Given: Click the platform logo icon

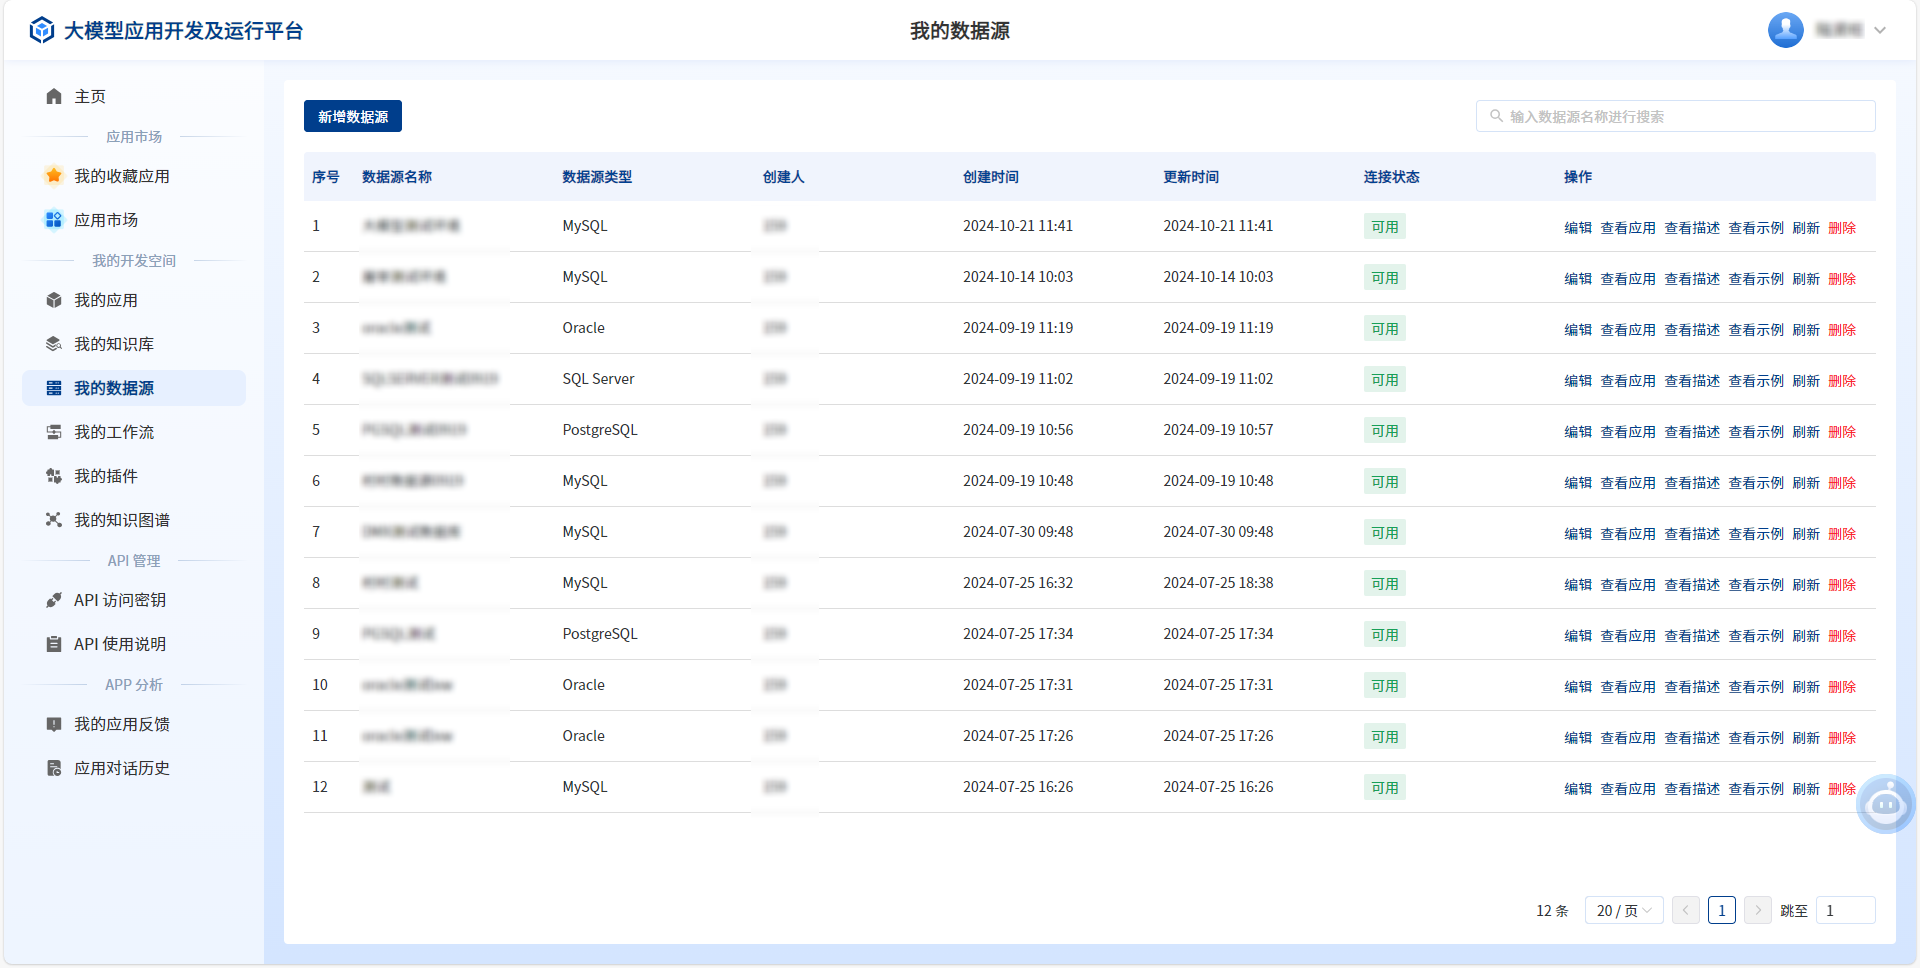Looking at the screenshot, I should tap(42, 31).
